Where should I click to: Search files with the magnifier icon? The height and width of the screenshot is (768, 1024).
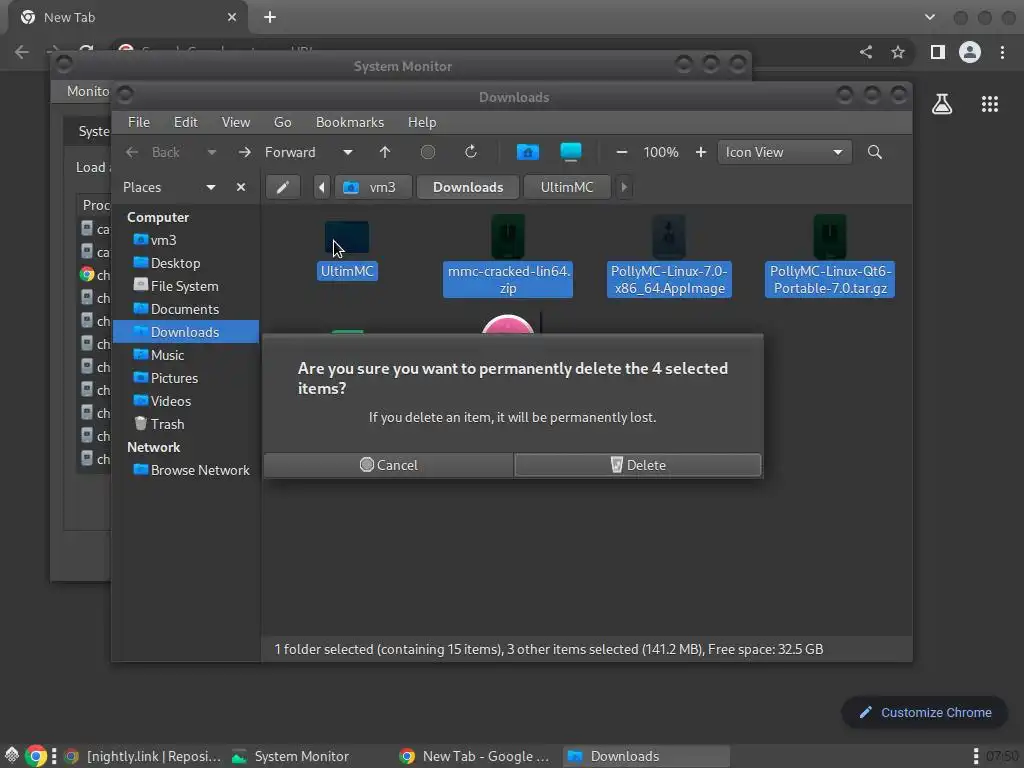[874, 152]
